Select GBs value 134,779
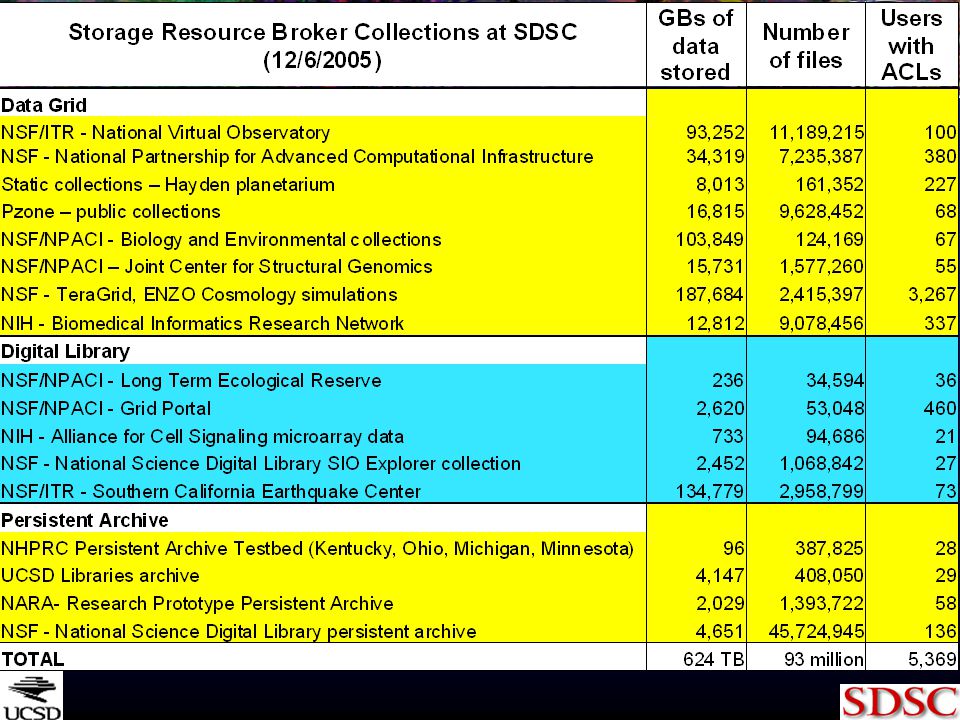 pos(710,491)
